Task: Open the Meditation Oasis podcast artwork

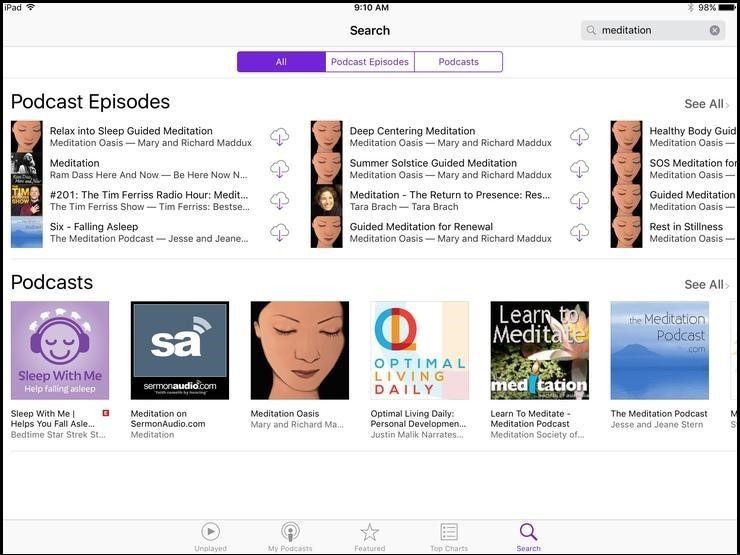Action: (300, 351)
